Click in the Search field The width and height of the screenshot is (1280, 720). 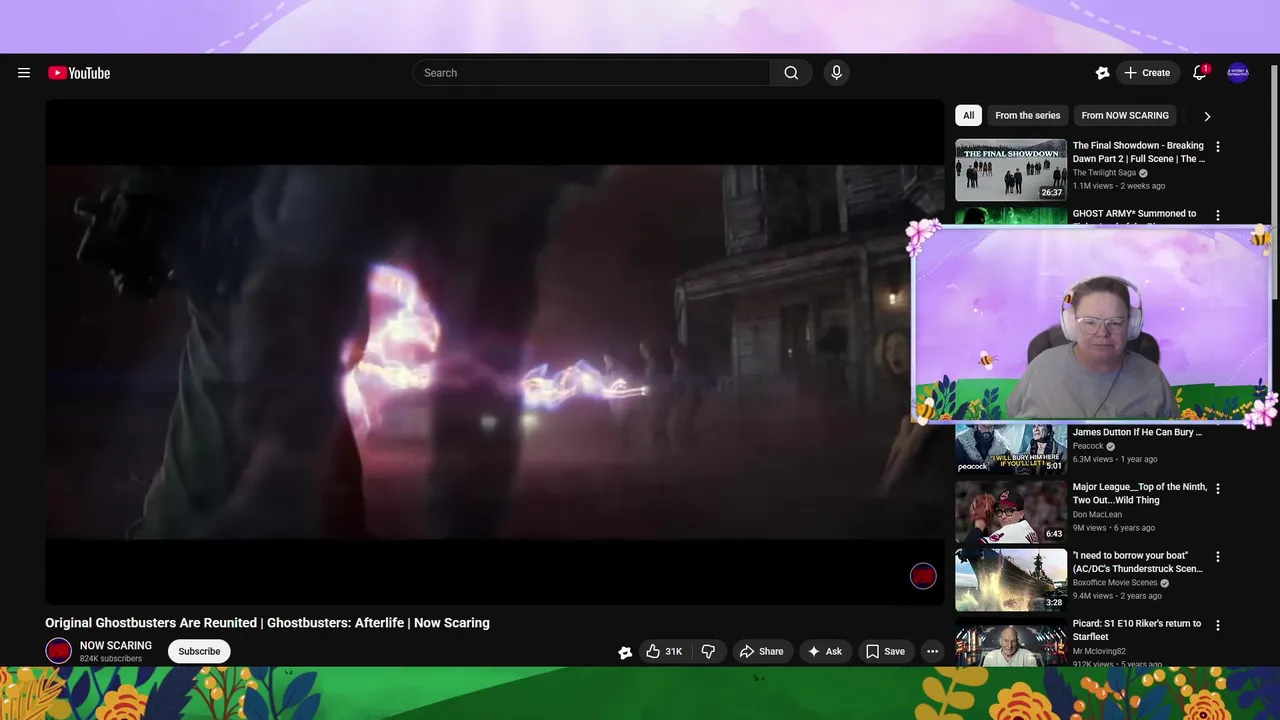(591, 73)
